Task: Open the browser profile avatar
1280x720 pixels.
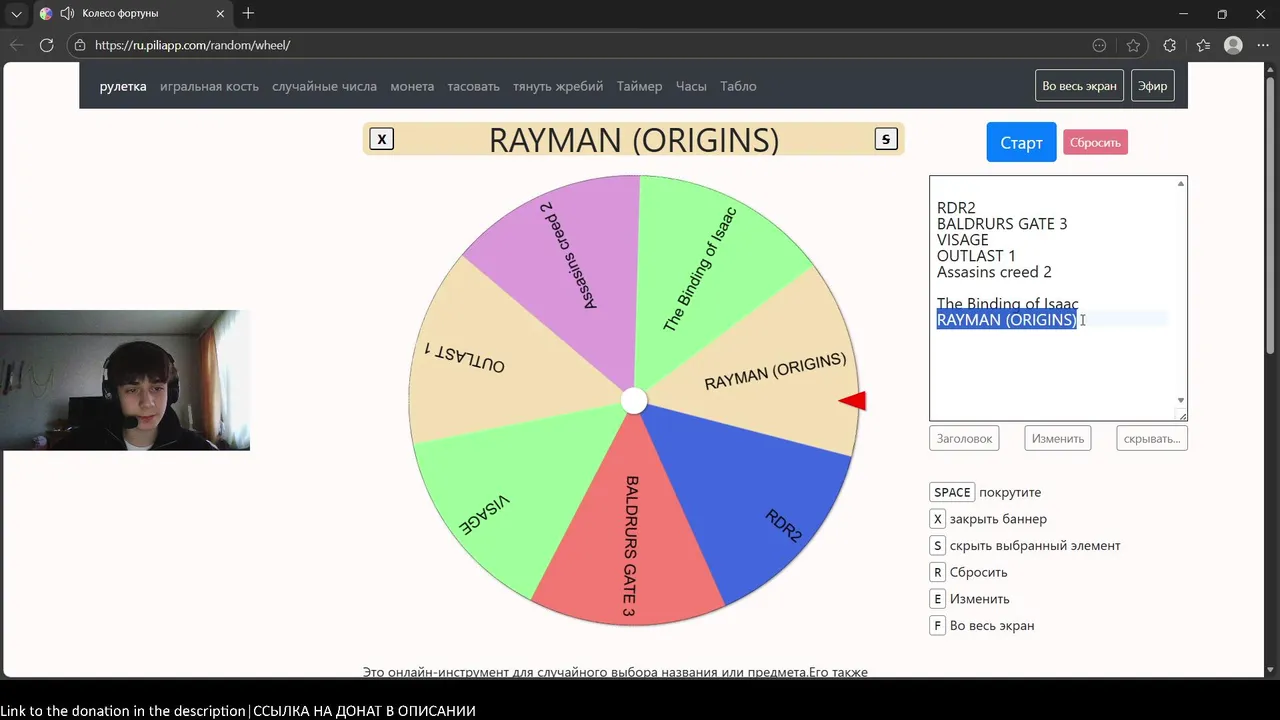Action: click(x=1233, y=45)
